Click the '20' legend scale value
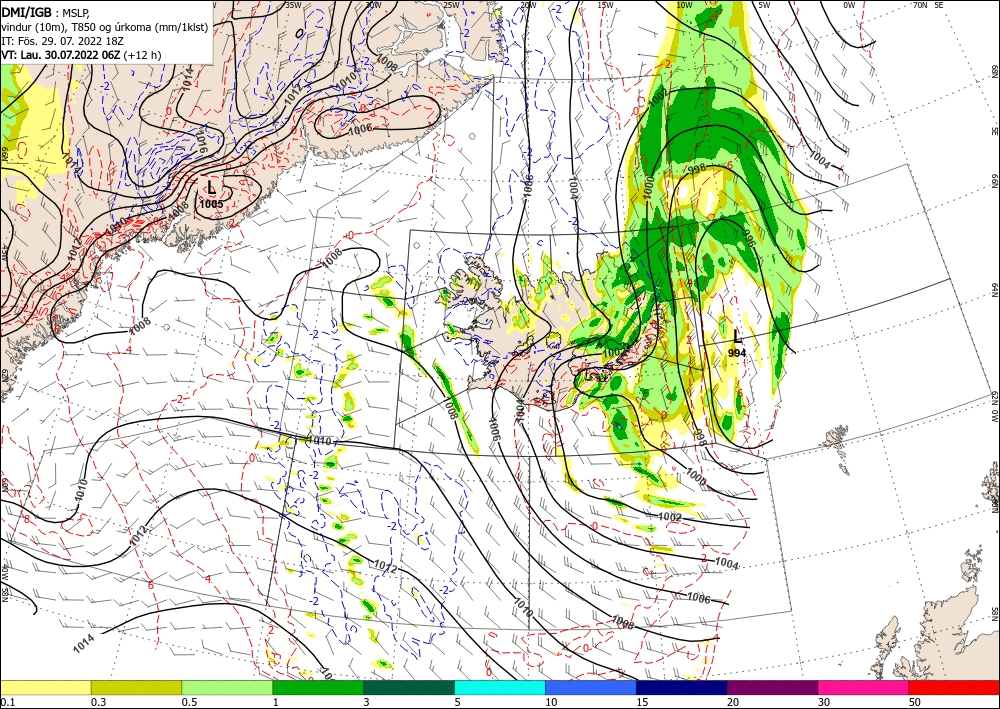The width and height of the screenshot is (1000, 709). pyautogui.click(x=733, y=702)
